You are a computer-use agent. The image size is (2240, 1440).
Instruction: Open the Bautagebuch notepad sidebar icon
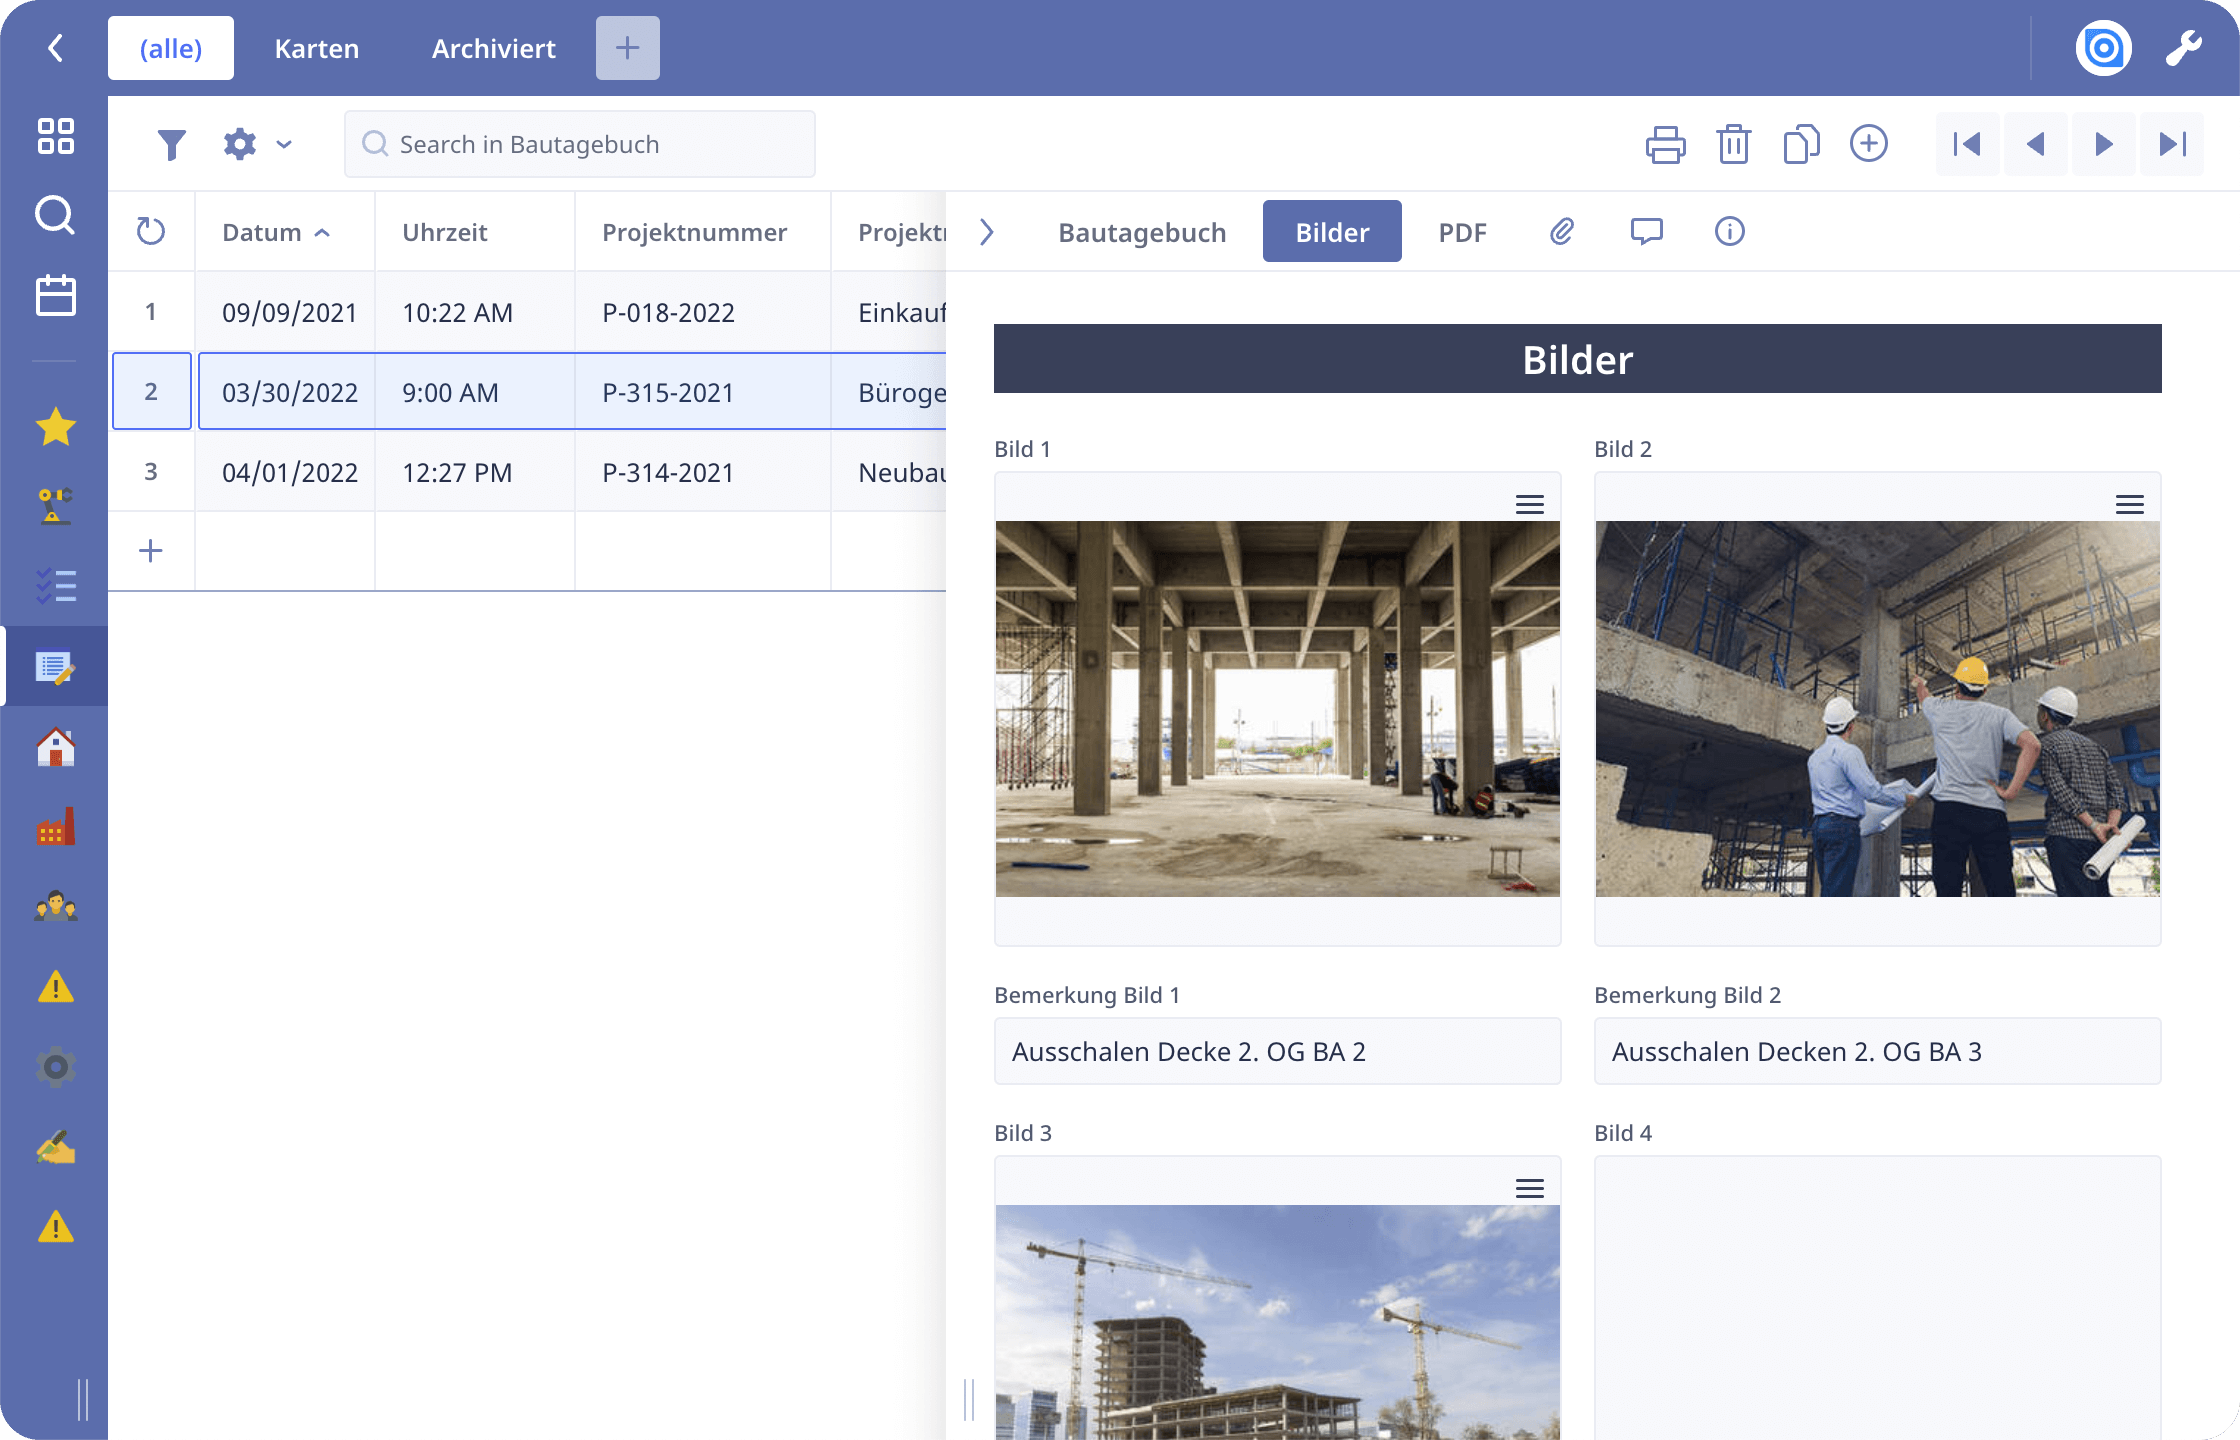56,667
